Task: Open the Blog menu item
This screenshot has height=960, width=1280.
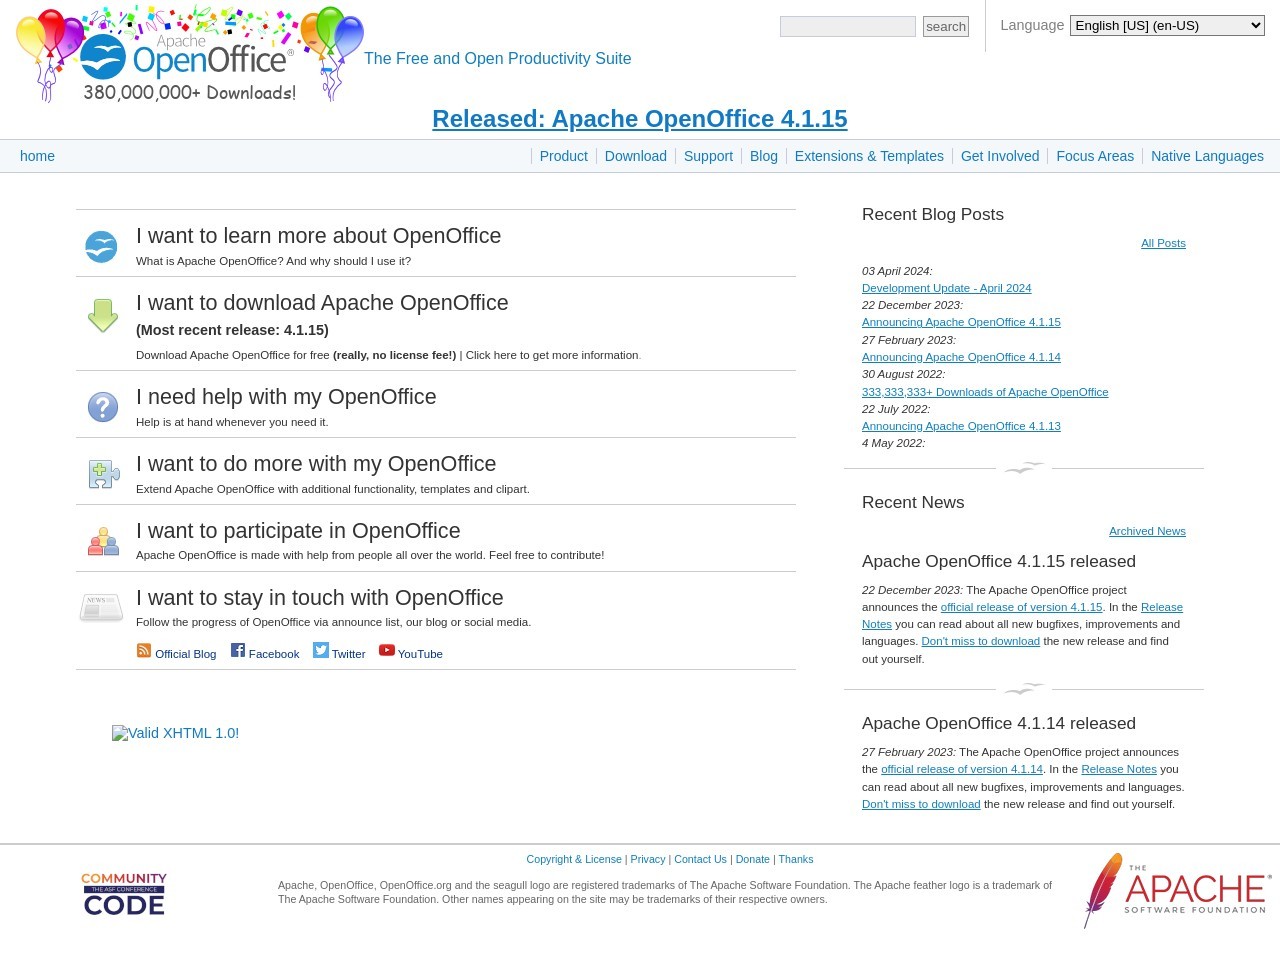Action: tap(764, 156)
